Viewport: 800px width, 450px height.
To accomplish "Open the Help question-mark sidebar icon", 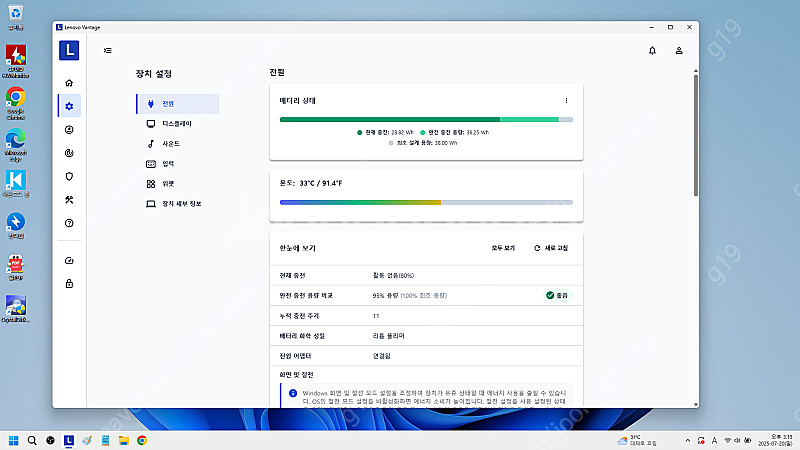I will (69, 223).
